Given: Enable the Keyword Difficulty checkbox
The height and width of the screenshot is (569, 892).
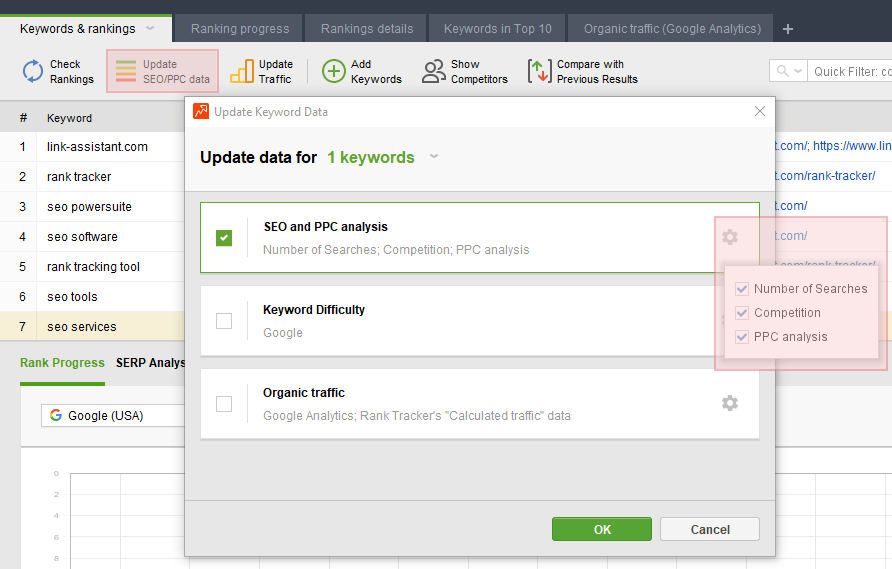Looking at the screenshot, I should pos(224,321).
